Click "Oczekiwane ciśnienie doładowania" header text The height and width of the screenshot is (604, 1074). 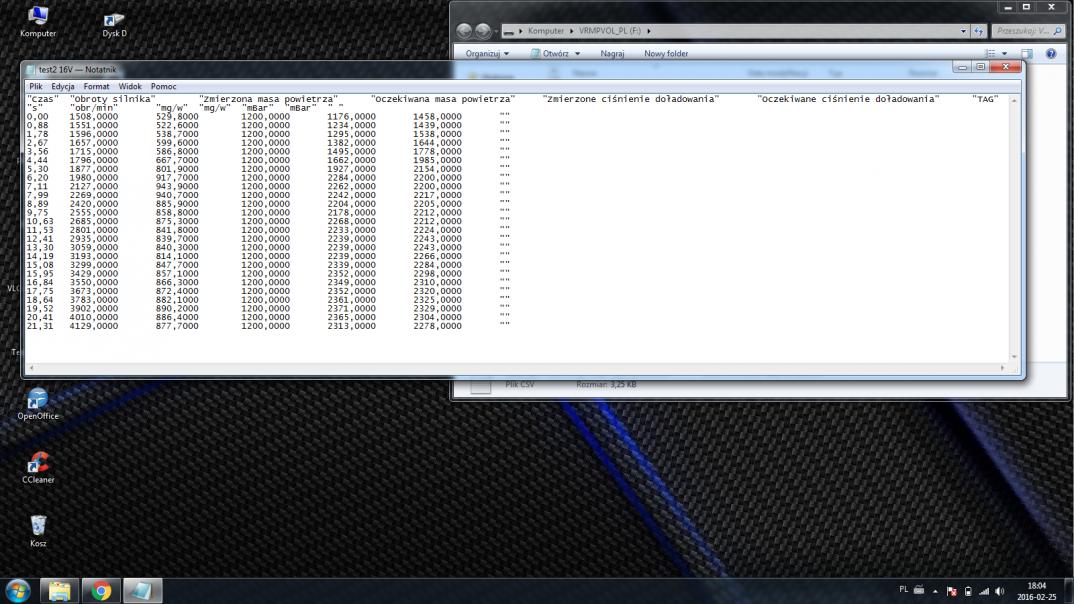pyautogui.click(x=848, y=99)
